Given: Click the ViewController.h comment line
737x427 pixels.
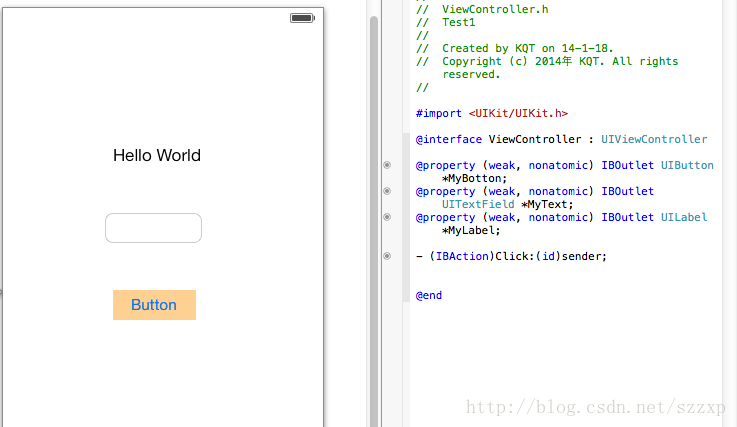Looking at the screenshot, I should click(482, 9).
